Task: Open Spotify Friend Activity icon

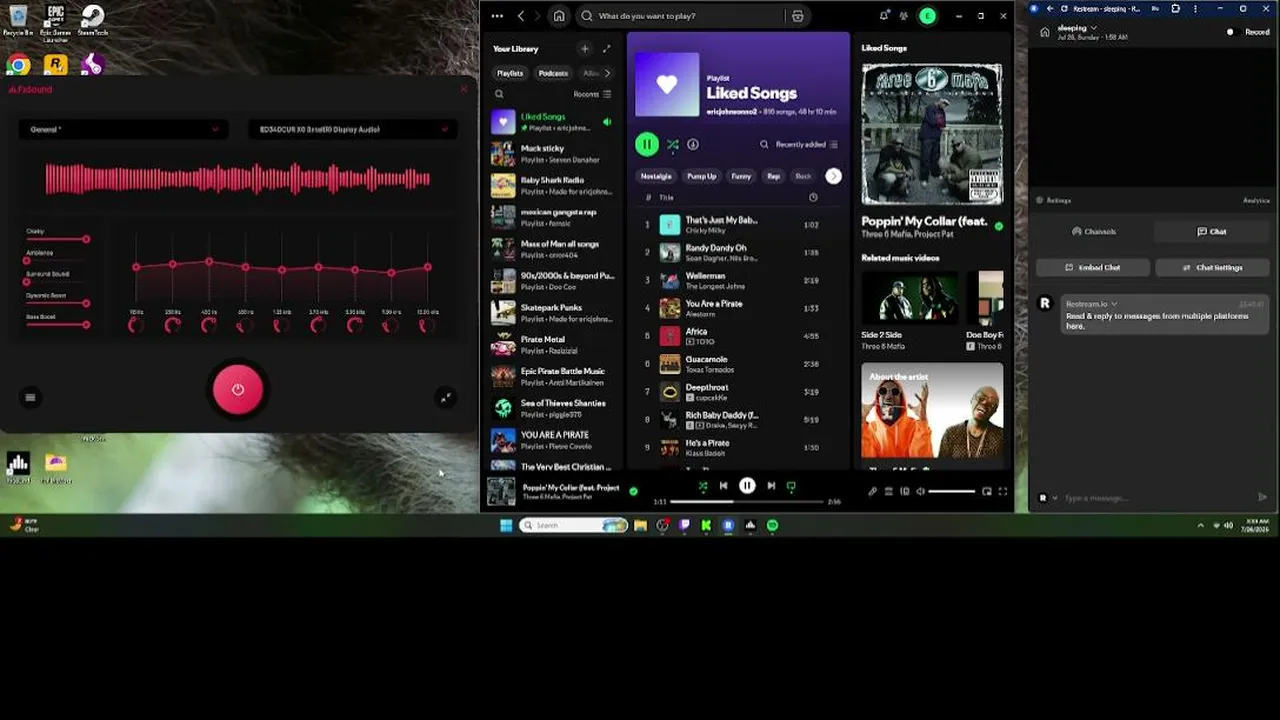Action: point(904,16)
